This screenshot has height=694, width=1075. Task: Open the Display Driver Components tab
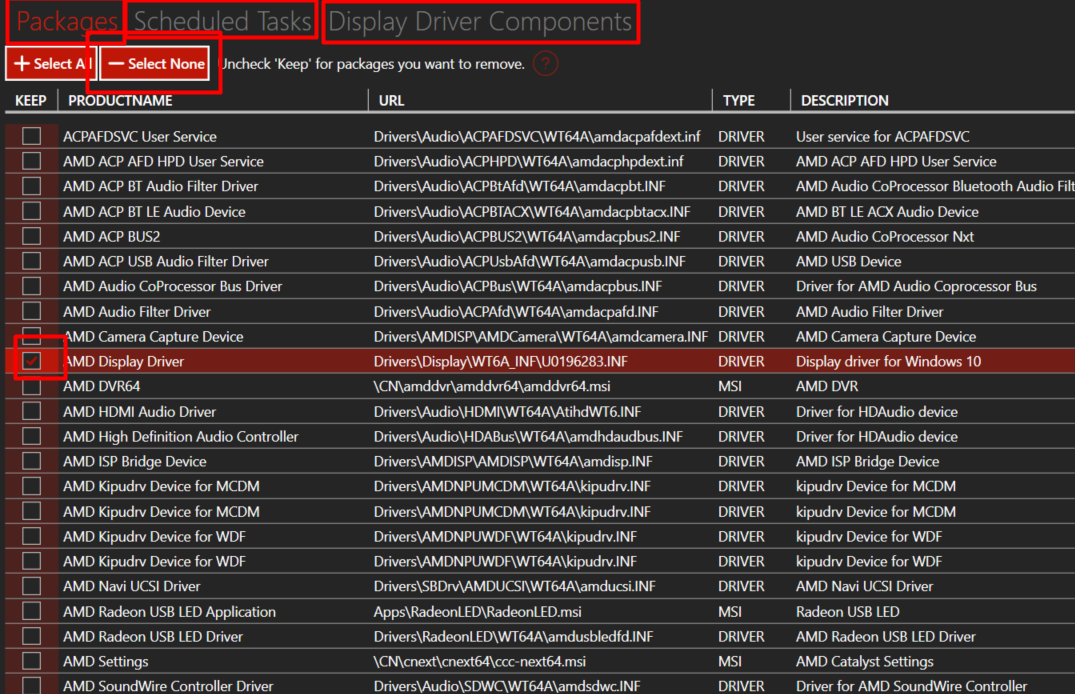pos(480,21)
